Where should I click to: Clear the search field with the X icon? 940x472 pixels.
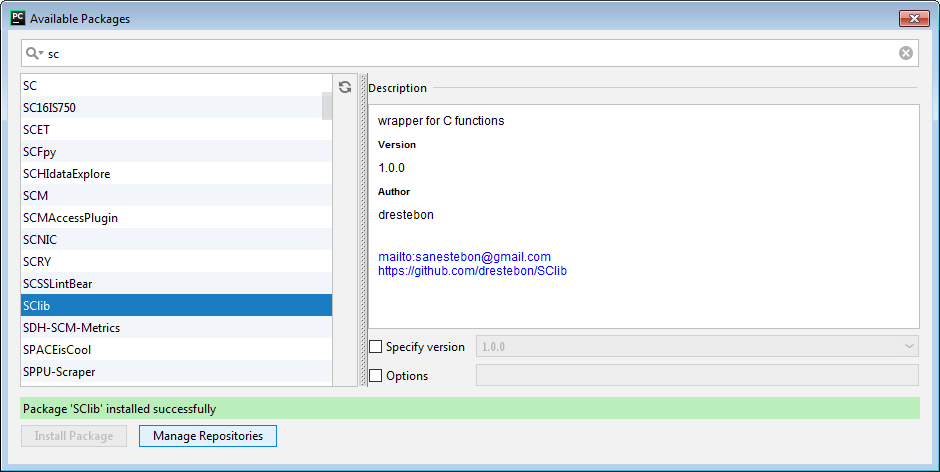pos(905,53)
